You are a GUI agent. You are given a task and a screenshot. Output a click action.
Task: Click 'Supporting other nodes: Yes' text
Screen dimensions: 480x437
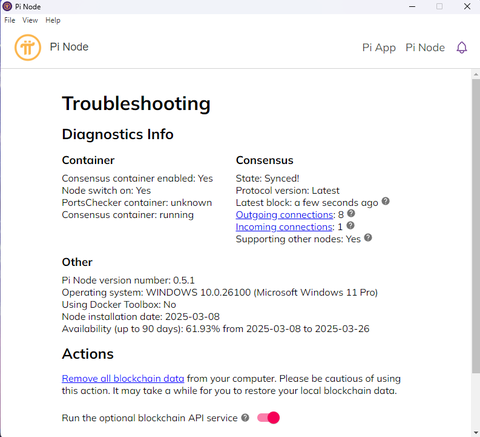click(298, 239)
